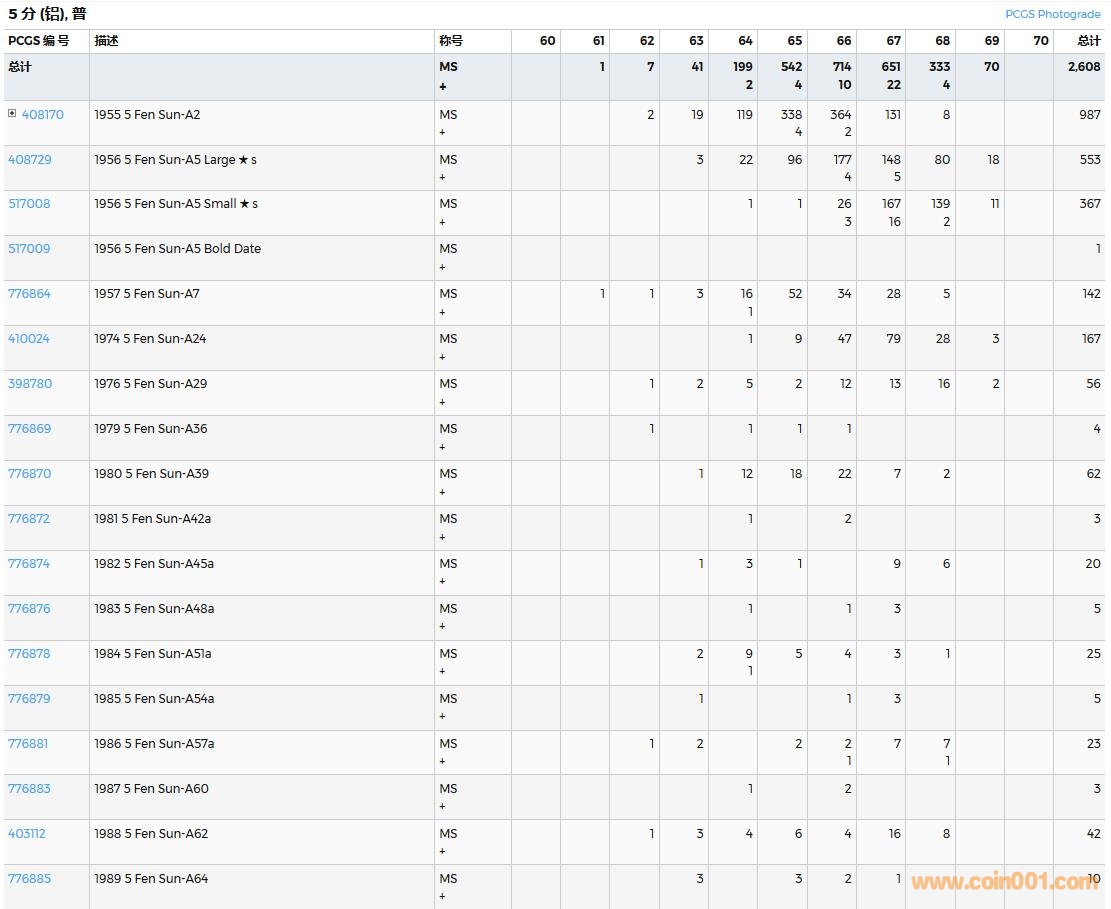Open the 776870 link for 1980
Screen dimensions: 1111x909
pos(29,474)
